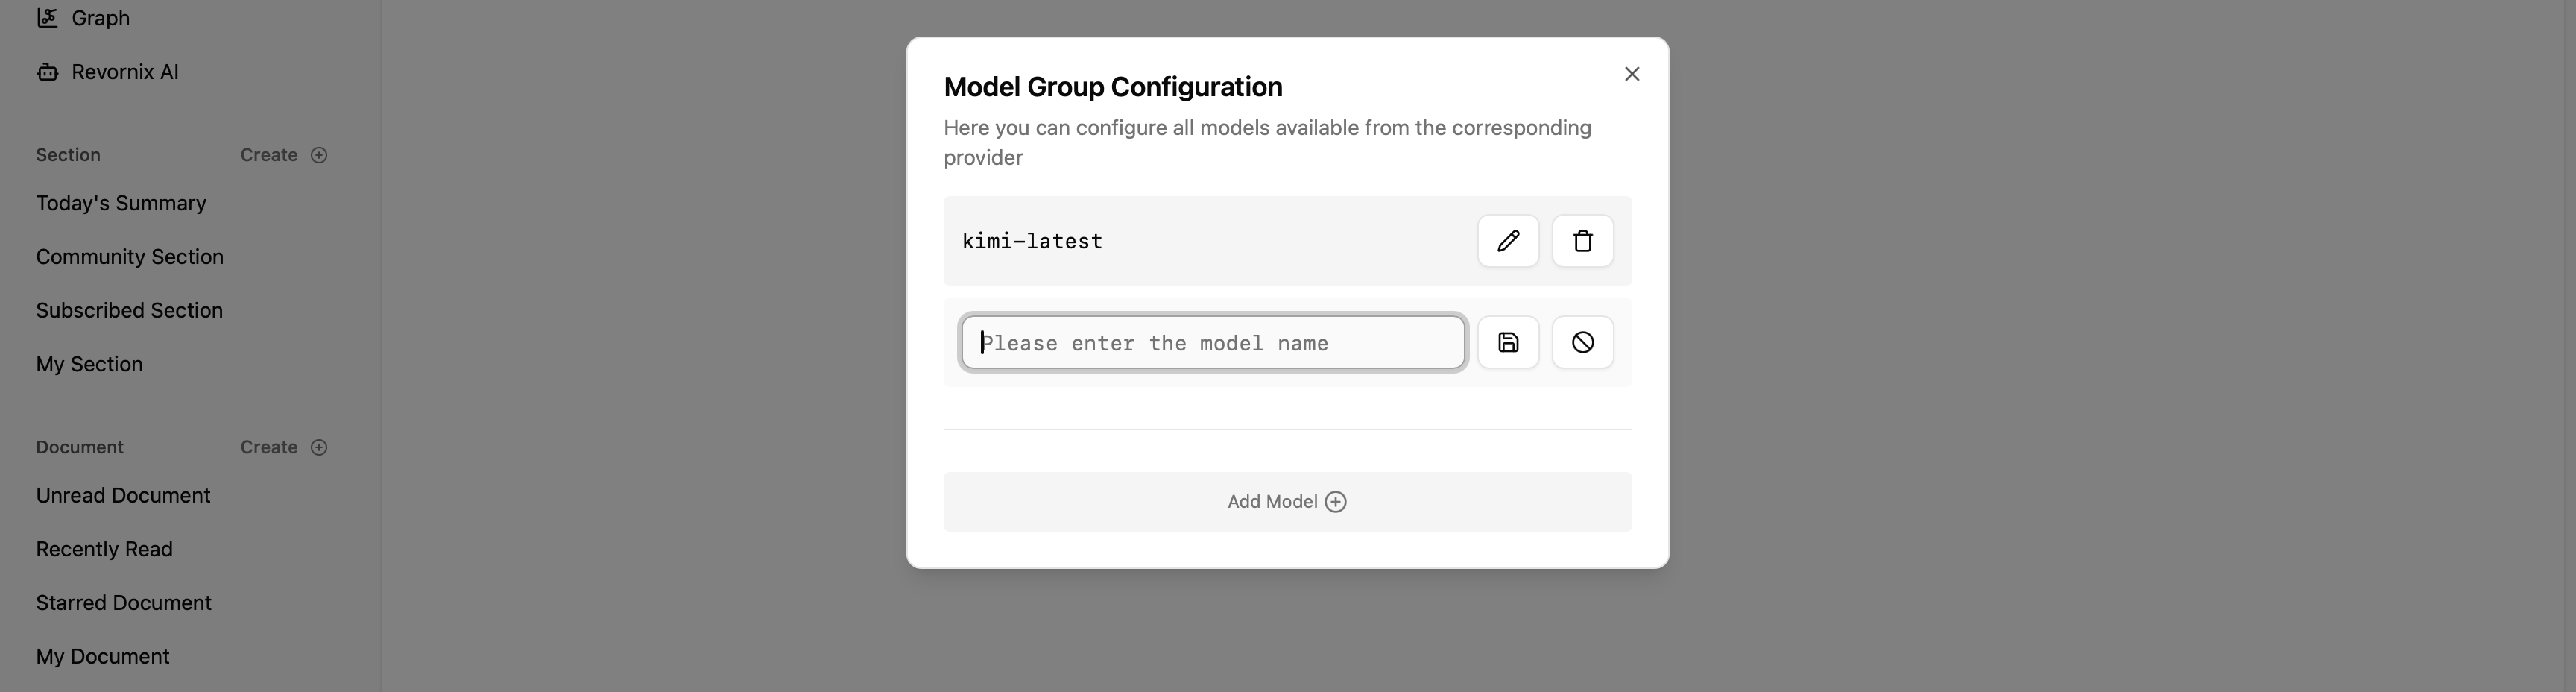Cancel new model entry with the ban icon
This screenshot has width=2576, height=692.
pyautogui.click(x=1582, y=343)
